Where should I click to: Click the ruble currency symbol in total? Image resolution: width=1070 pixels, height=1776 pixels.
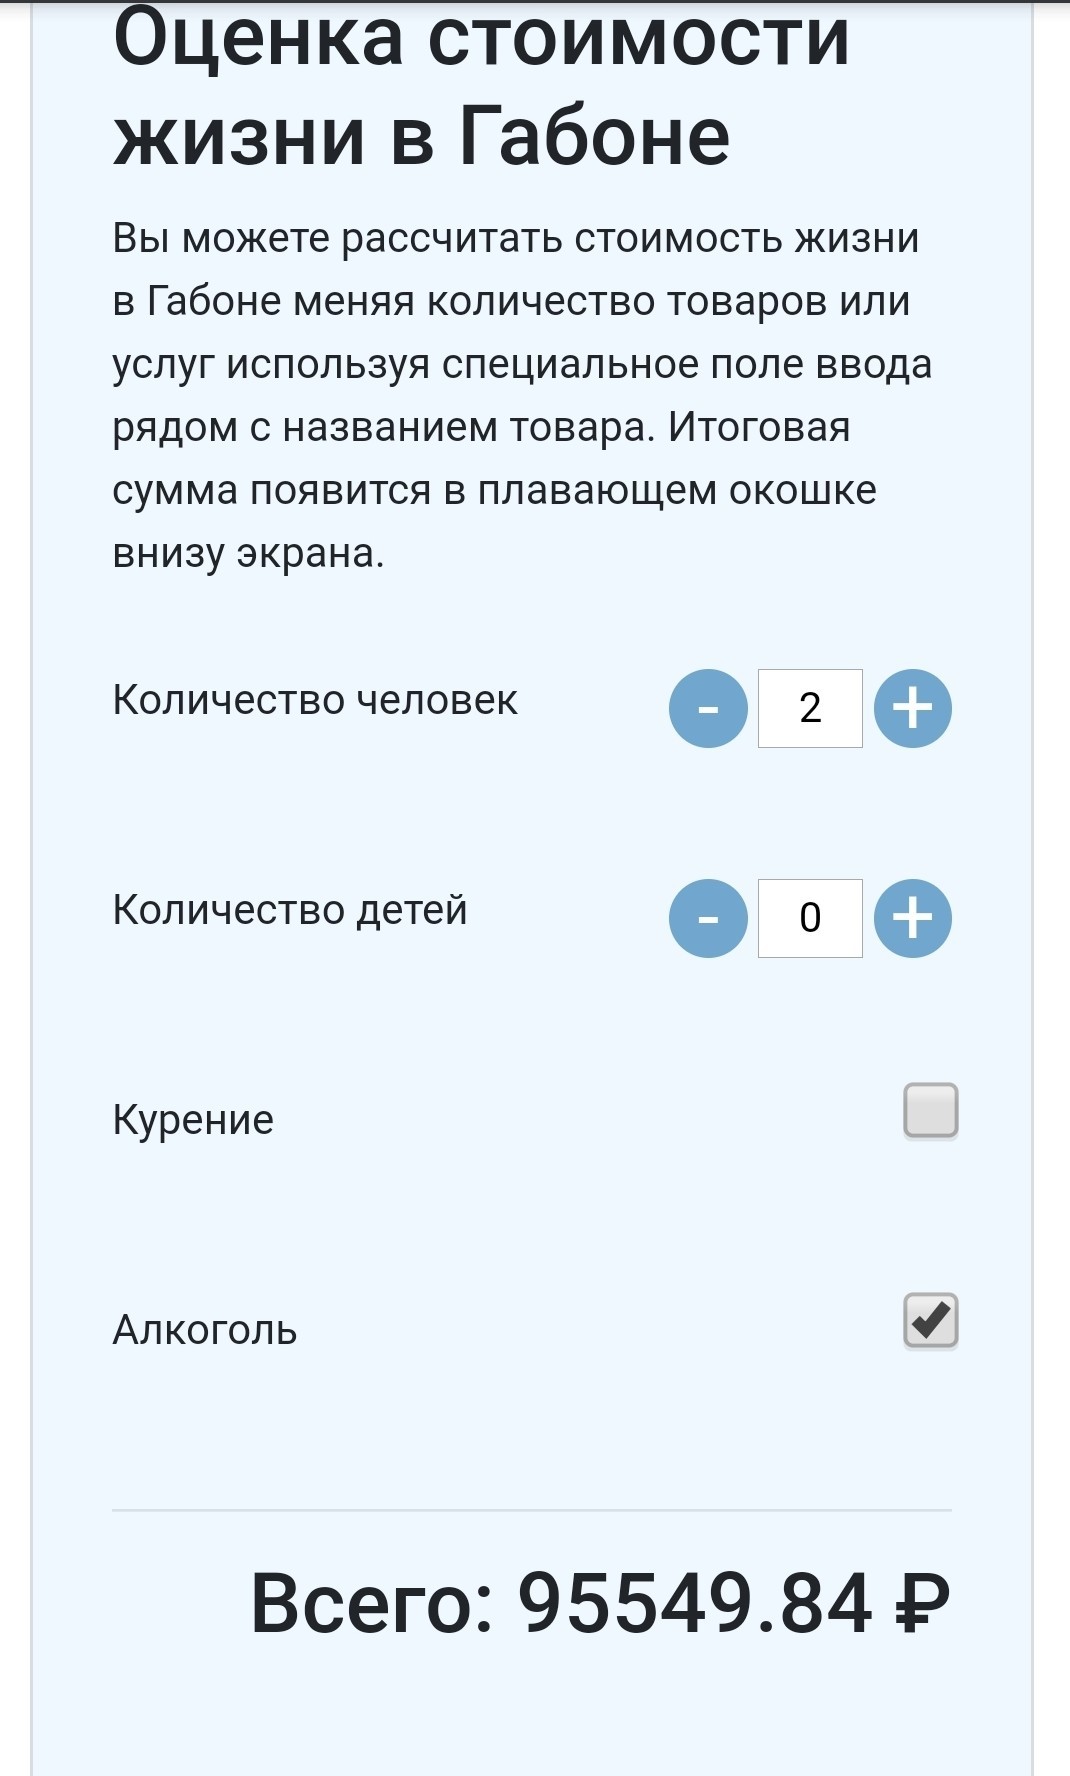(921, 1603)
